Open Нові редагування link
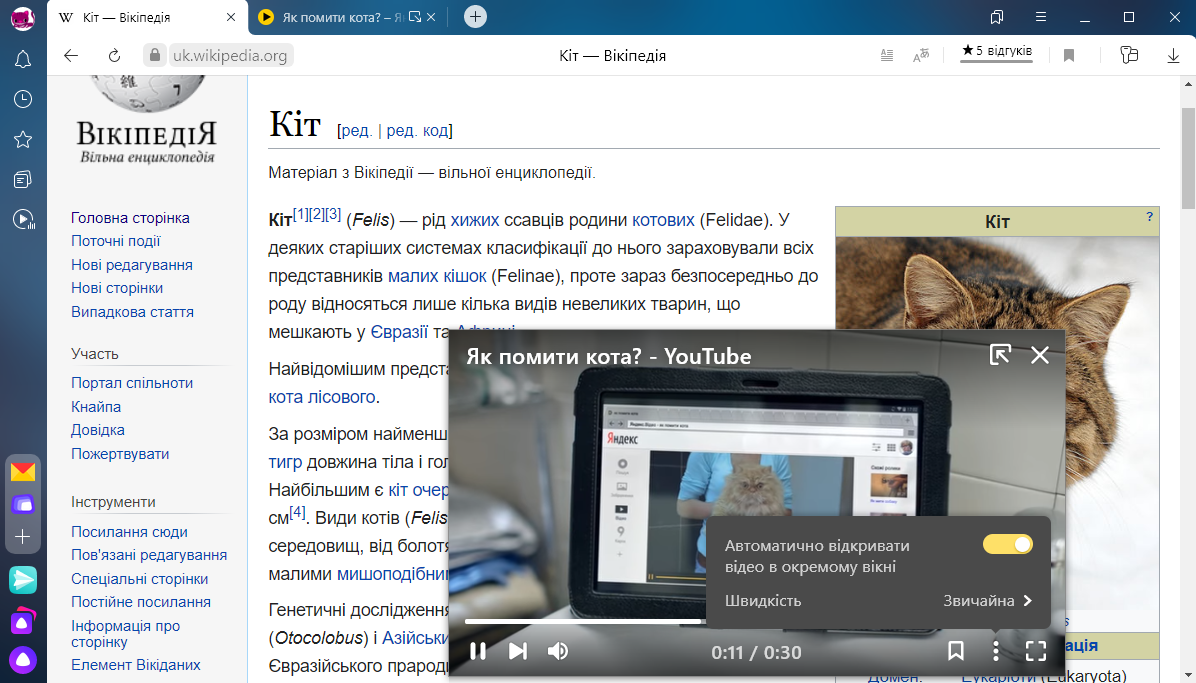This screenshot has width=1196, height=683. pyautogui.click(x=132, y=265)
